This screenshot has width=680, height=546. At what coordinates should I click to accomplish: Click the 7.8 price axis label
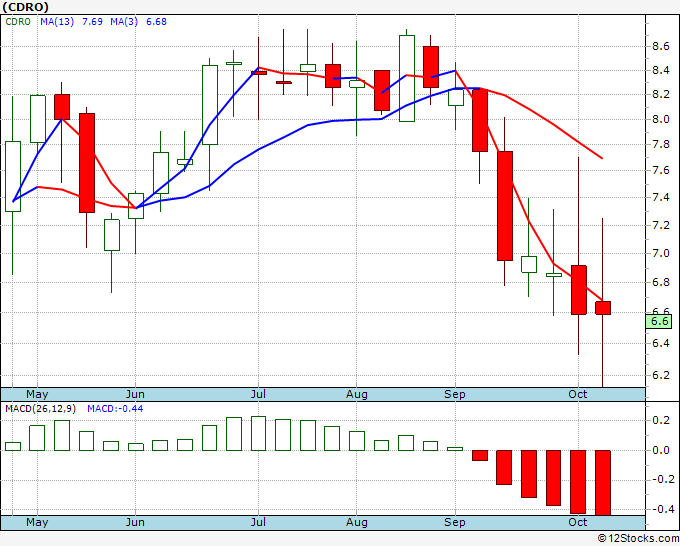660,144
